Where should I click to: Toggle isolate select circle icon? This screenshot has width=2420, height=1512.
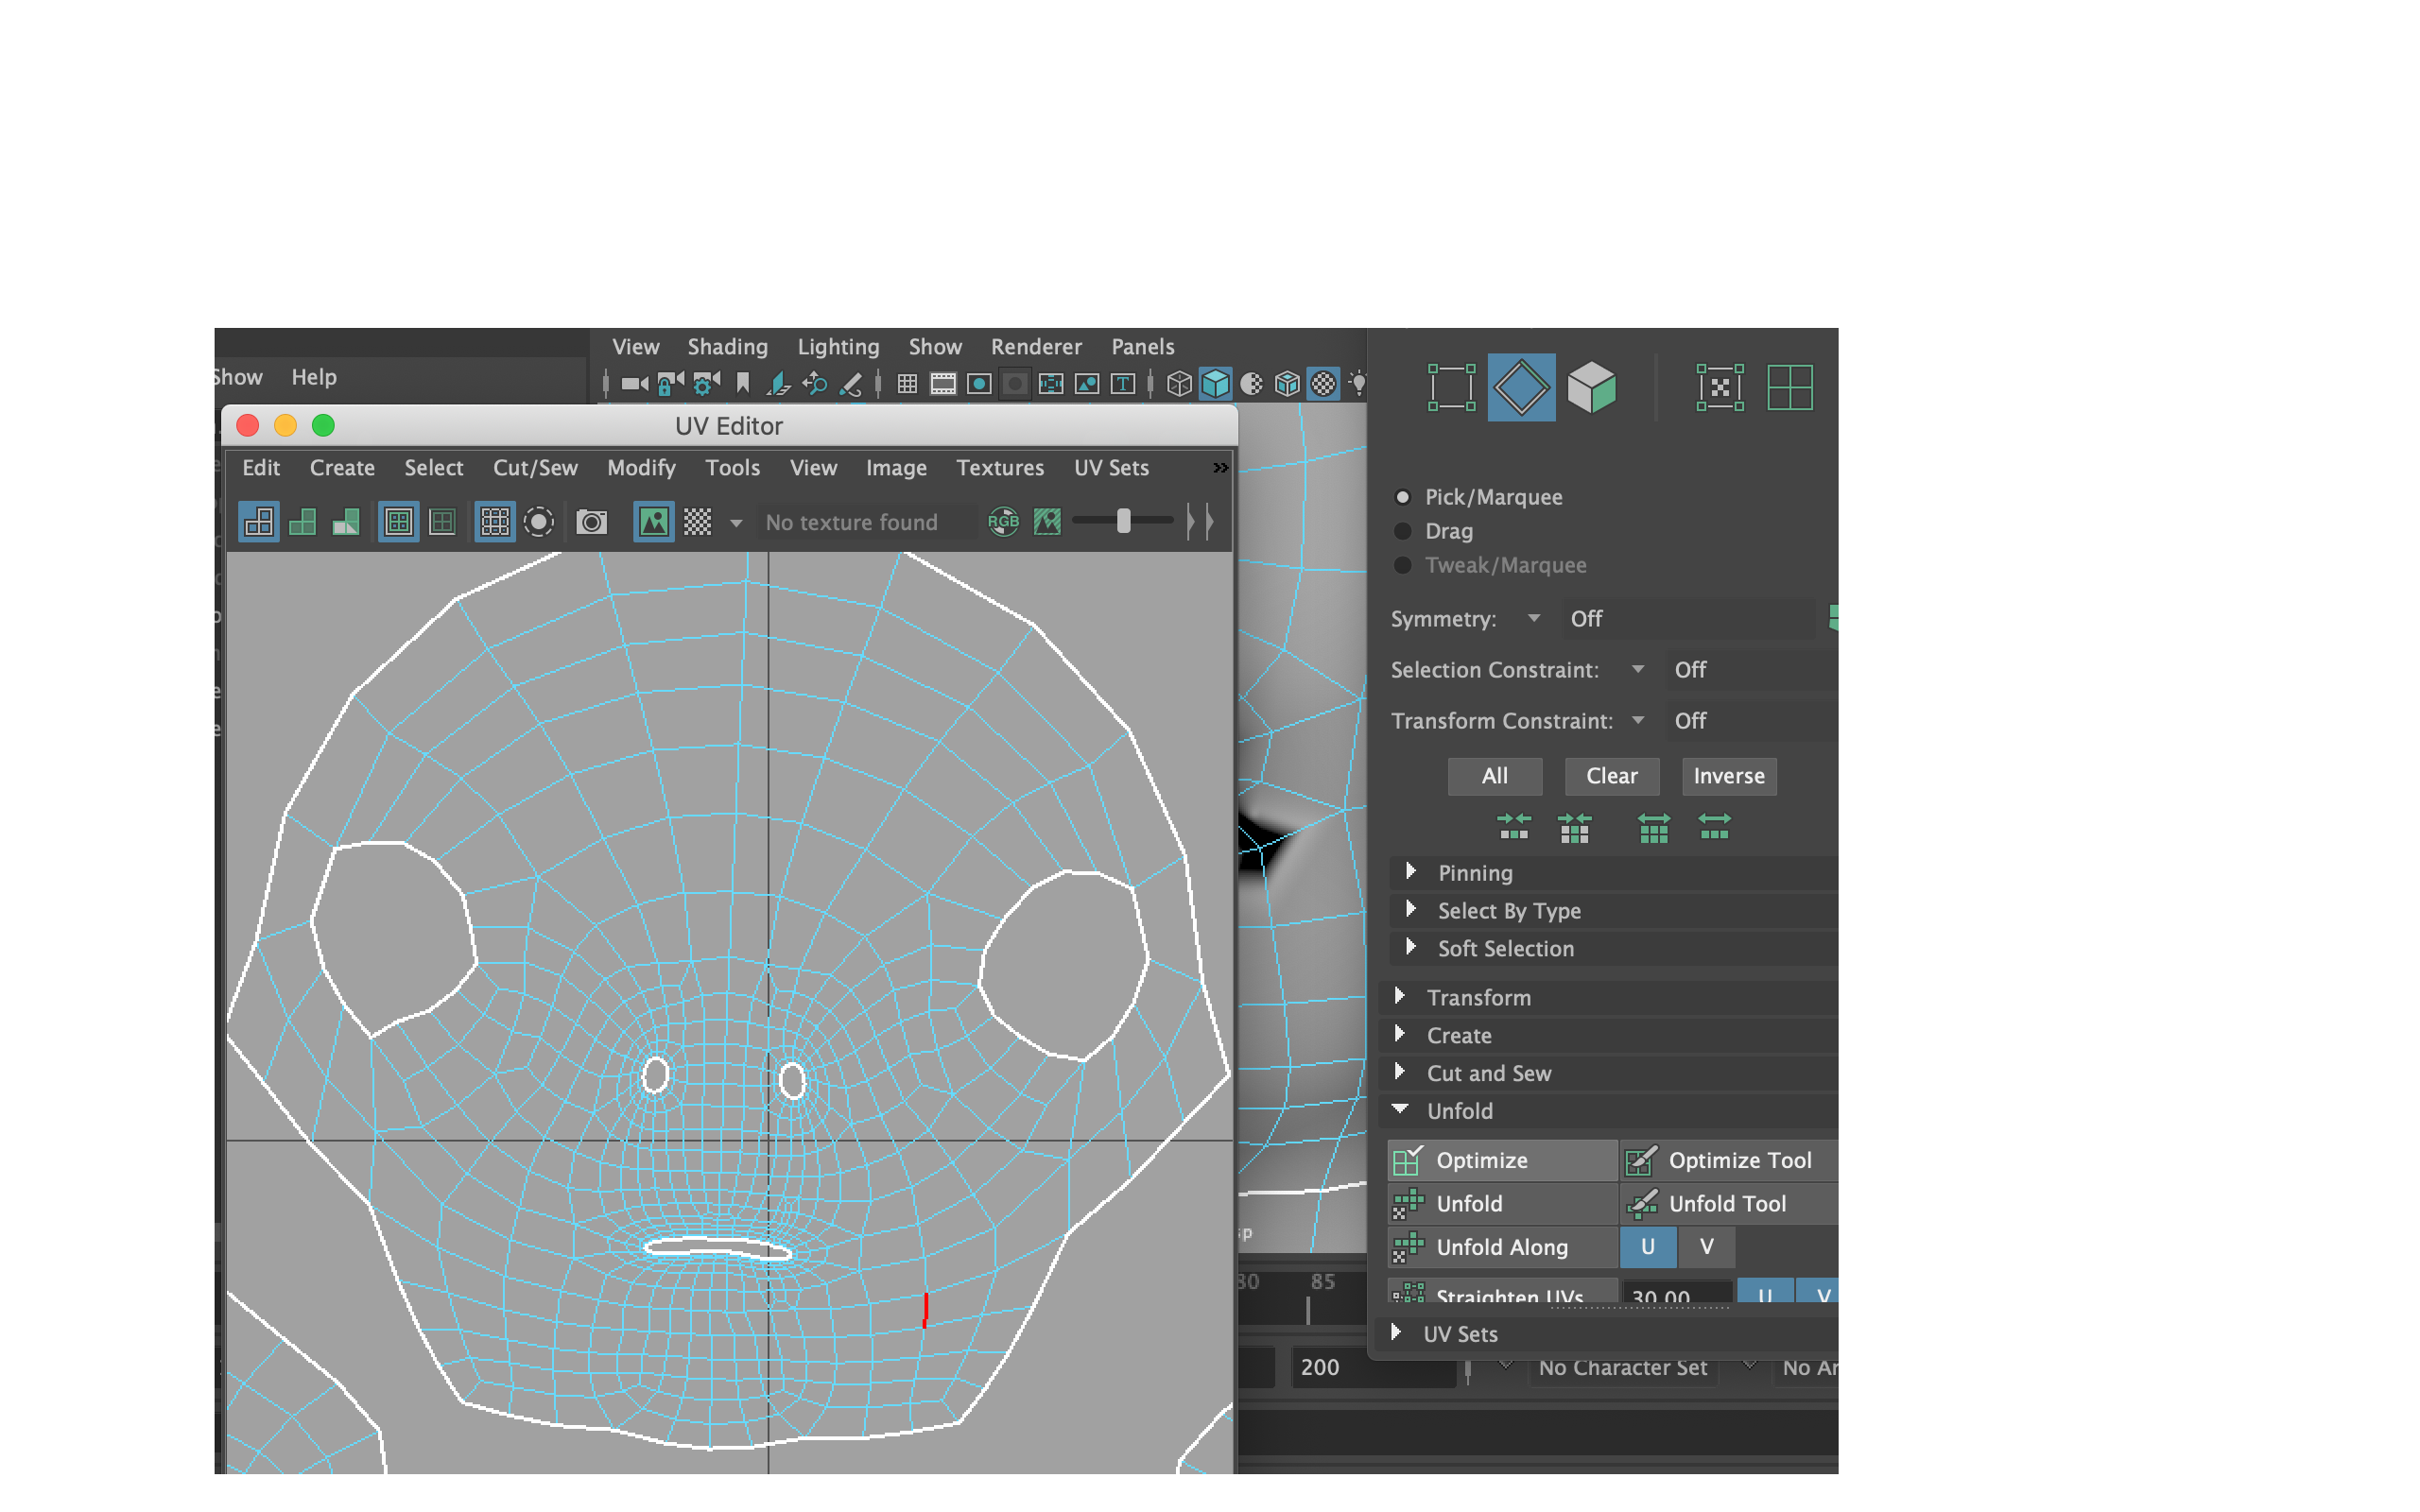click(539, 522)
